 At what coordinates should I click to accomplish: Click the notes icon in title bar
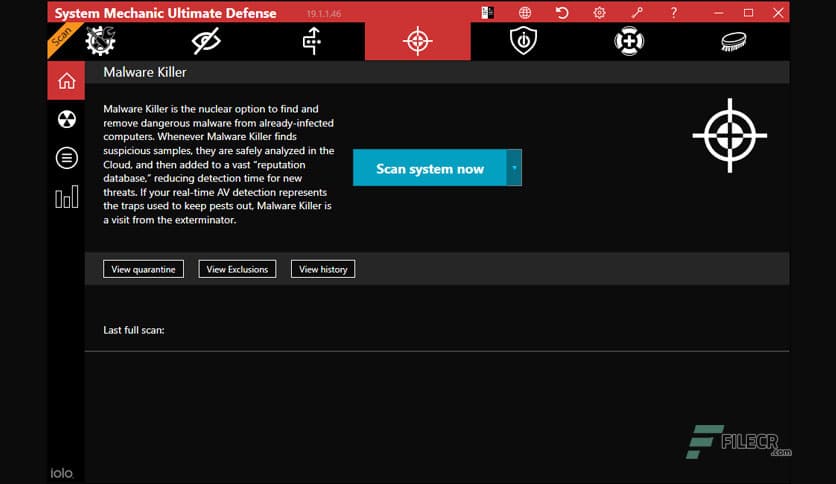click(487, 12)
